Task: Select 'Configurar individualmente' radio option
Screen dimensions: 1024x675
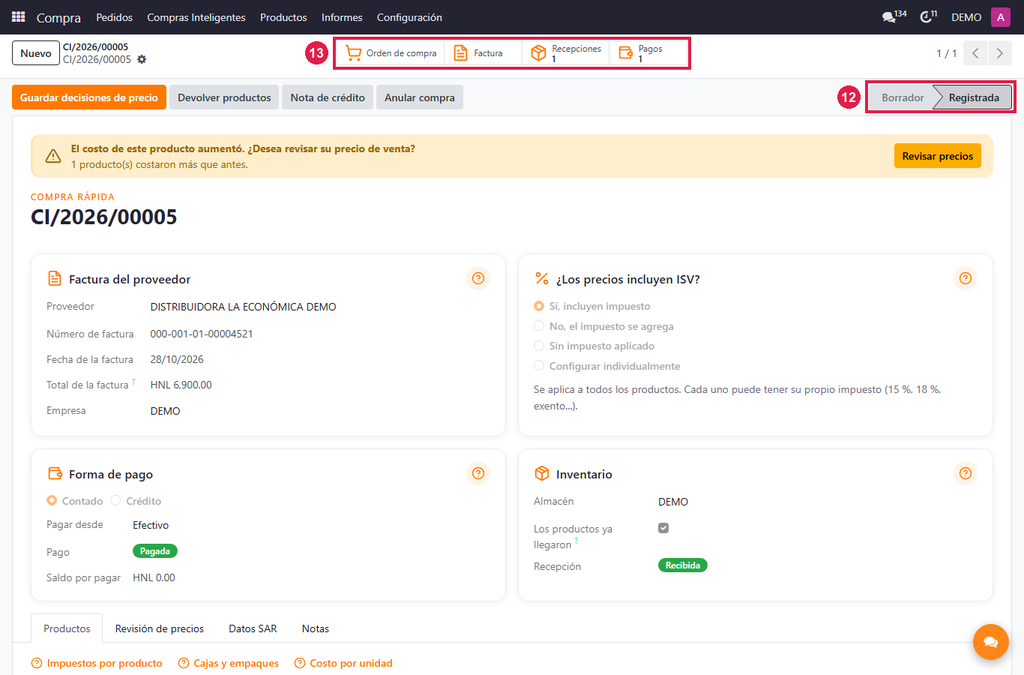Action: [x=539, y=366]
